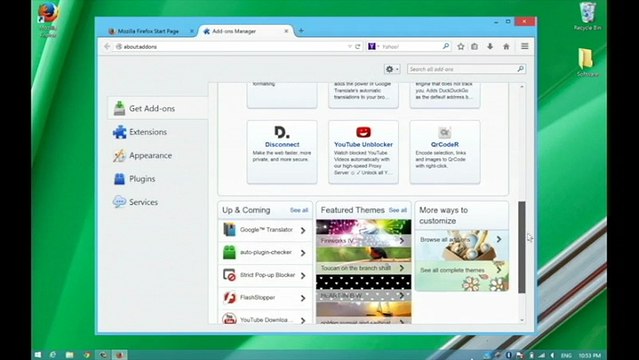
Task: Open address bar history dropdown
Action: [x=350, y=46]
